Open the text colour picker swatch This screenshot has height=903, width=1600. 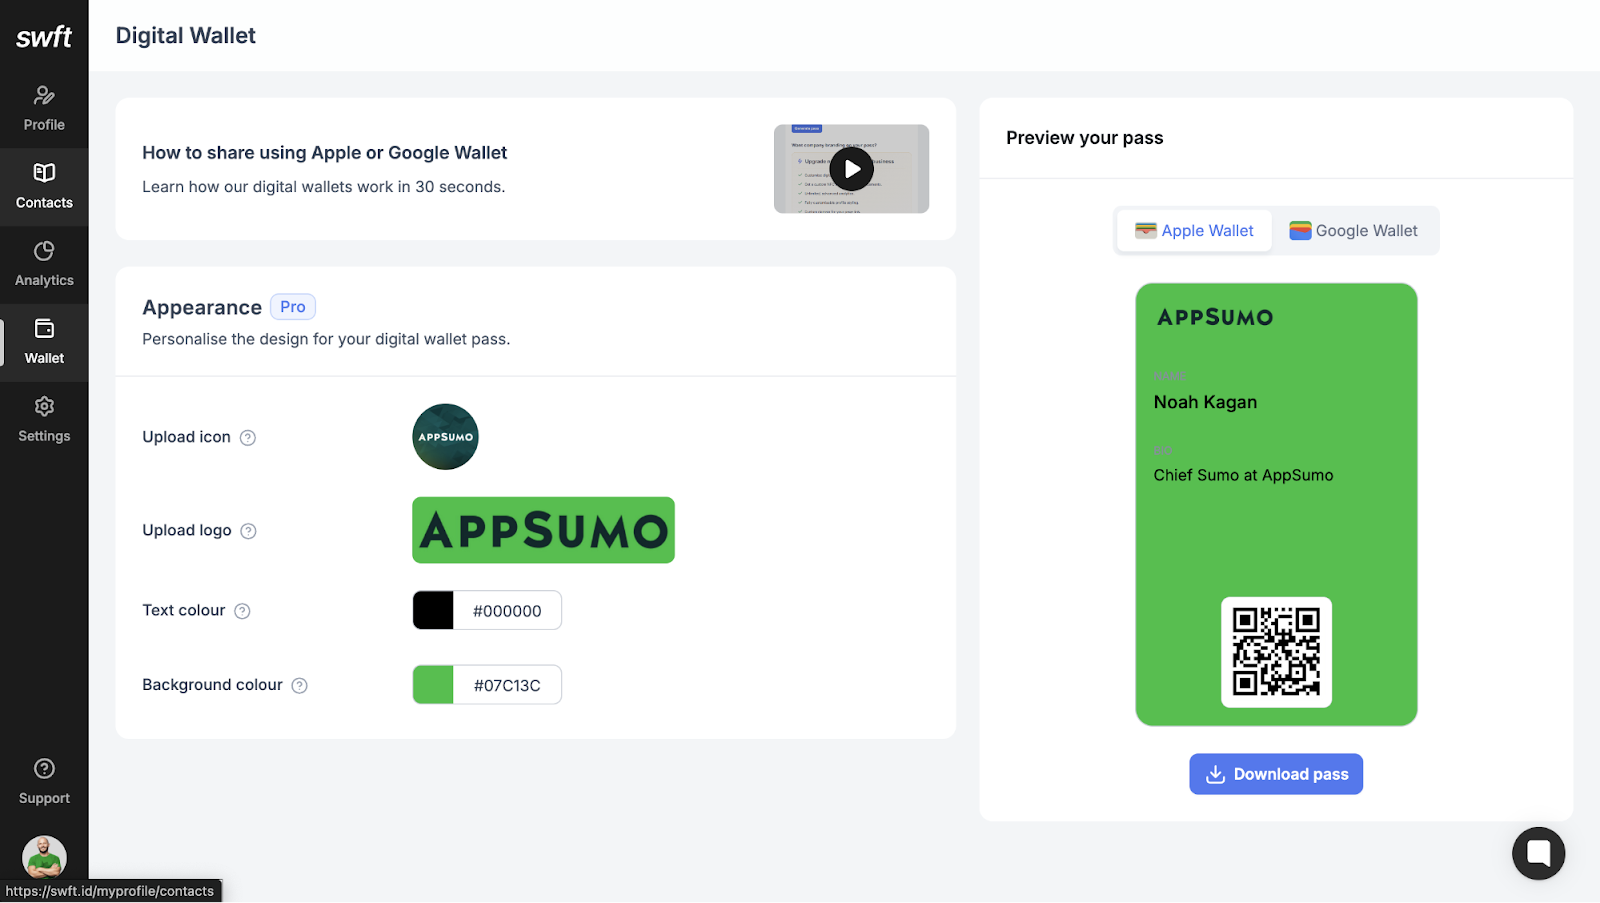click(433, 610)
